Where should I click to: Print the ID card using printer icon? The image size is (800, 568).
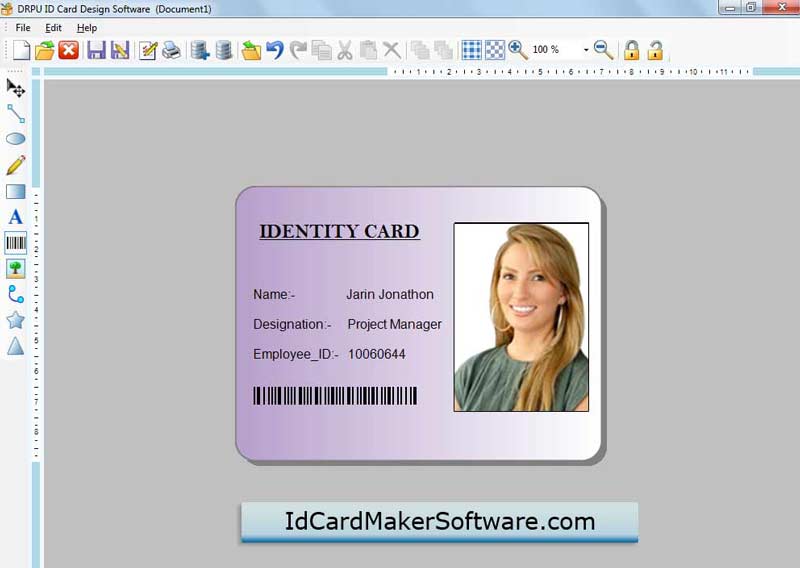pos(171,50)
